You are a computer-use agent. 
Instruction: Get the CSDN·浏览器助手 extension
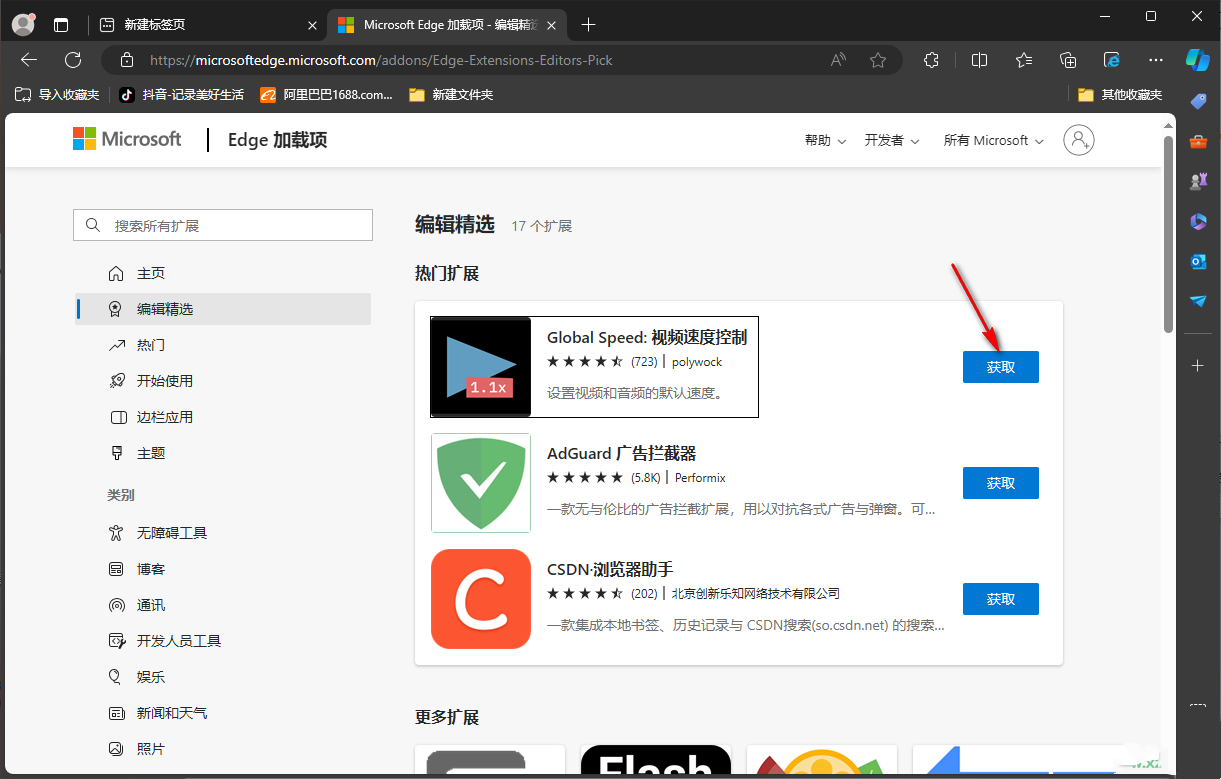pyautogui.click(x=1001, y=599)
